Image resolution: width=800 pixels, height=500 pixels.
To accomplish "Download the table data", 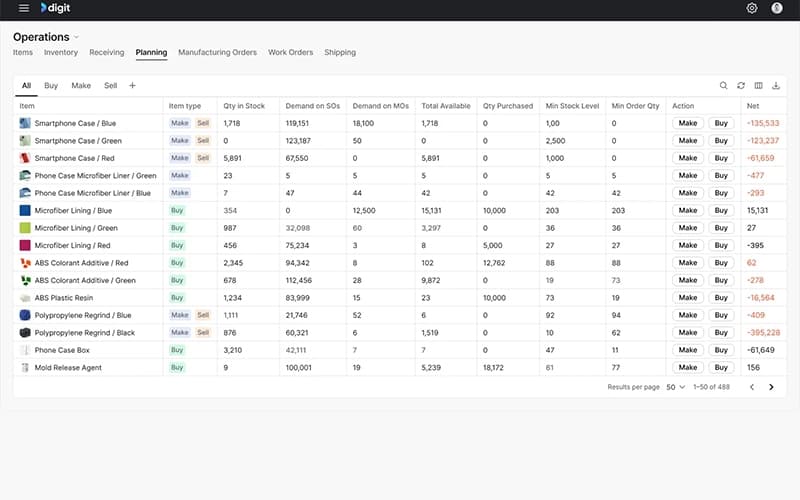I will pos(776,86).
